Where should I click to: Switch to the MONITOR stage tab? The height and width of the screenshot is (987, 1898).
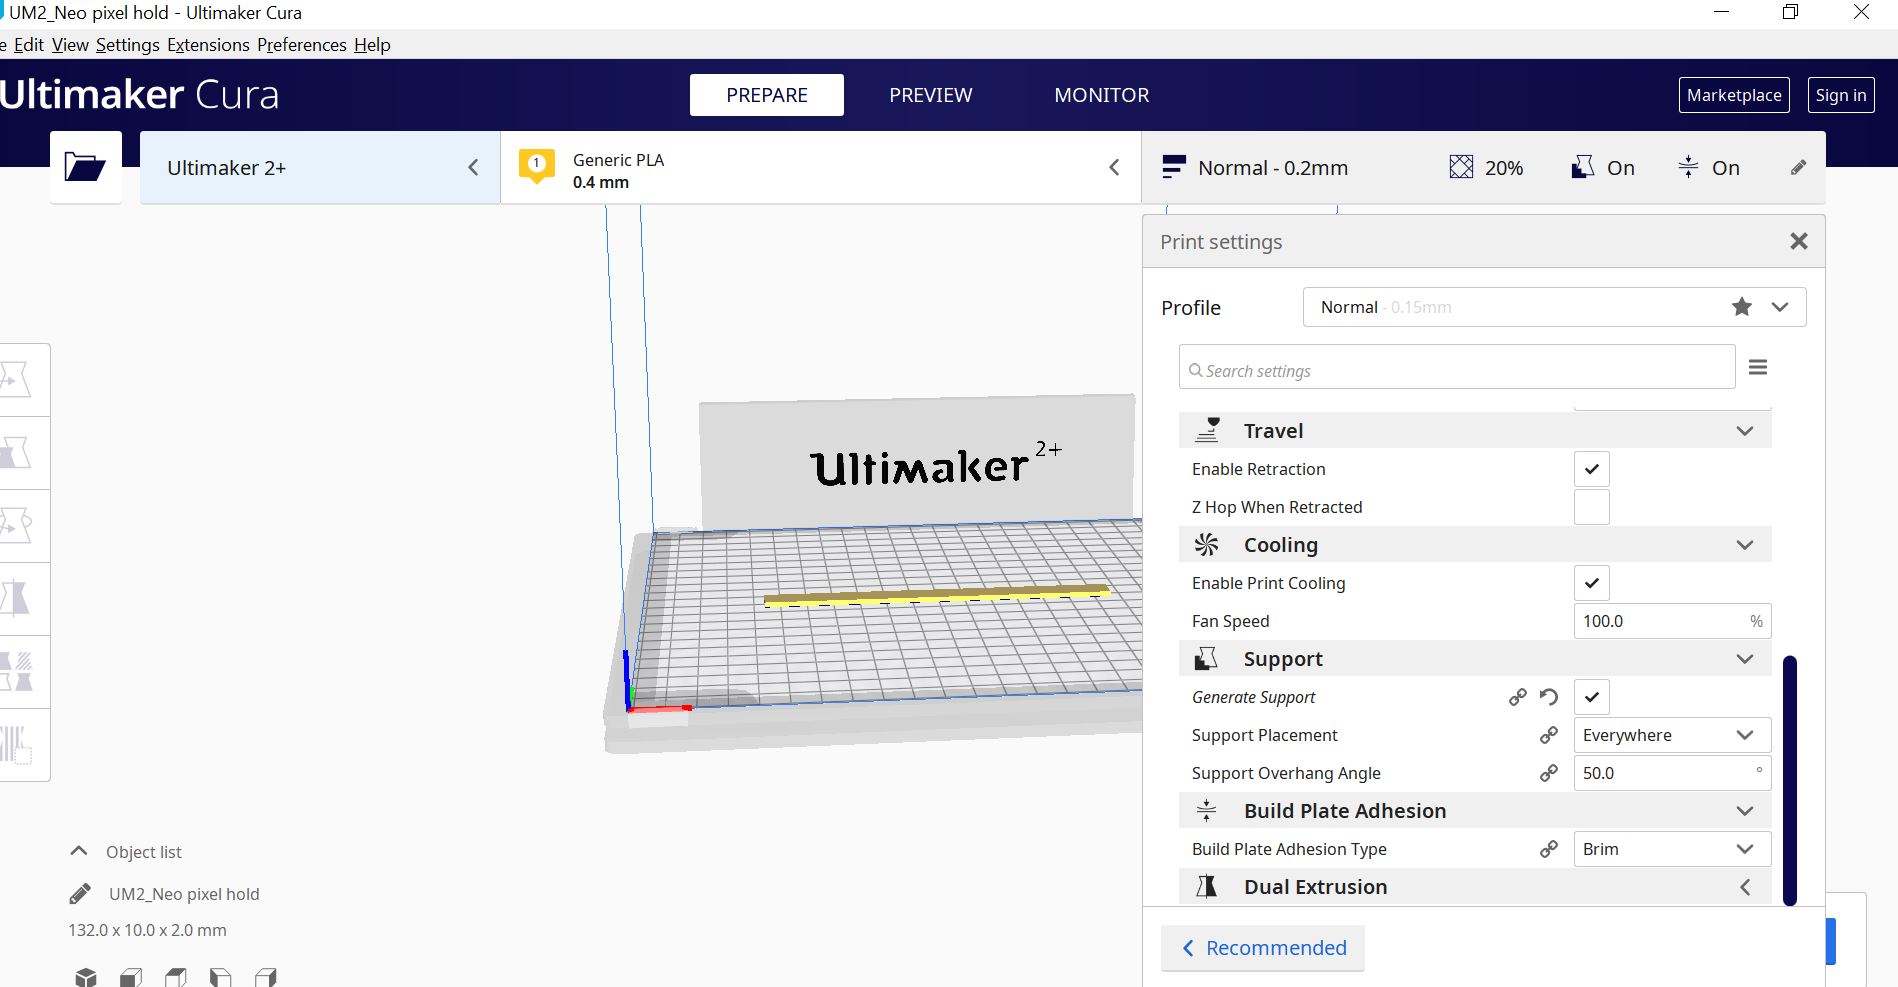[1102, 95]
